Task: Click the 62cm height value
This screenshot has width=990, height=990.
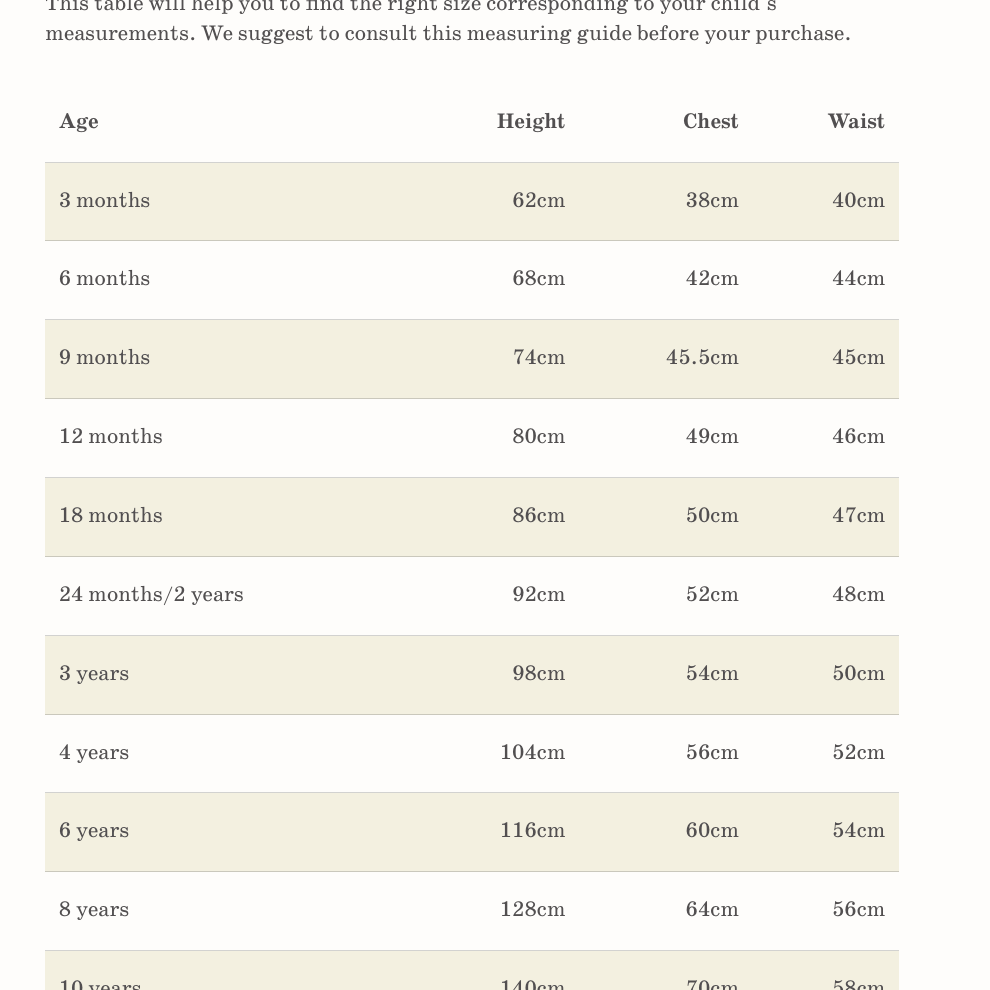Action: 538,200
